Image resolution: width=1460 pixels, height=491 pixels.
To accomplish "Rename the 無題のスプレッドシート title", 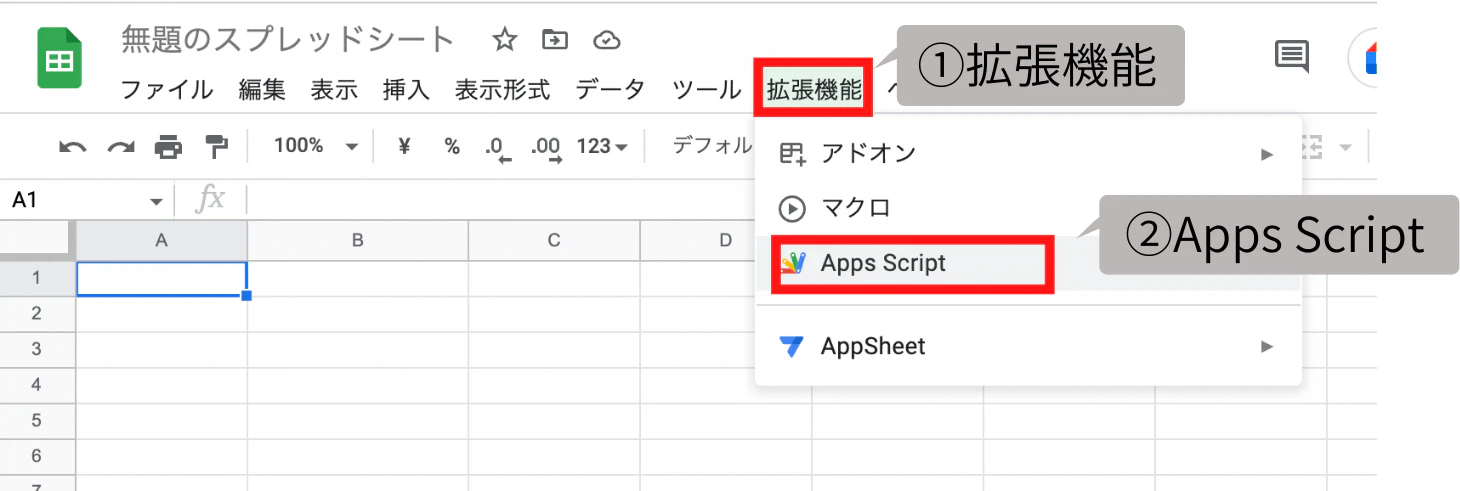I will point(288,39).
